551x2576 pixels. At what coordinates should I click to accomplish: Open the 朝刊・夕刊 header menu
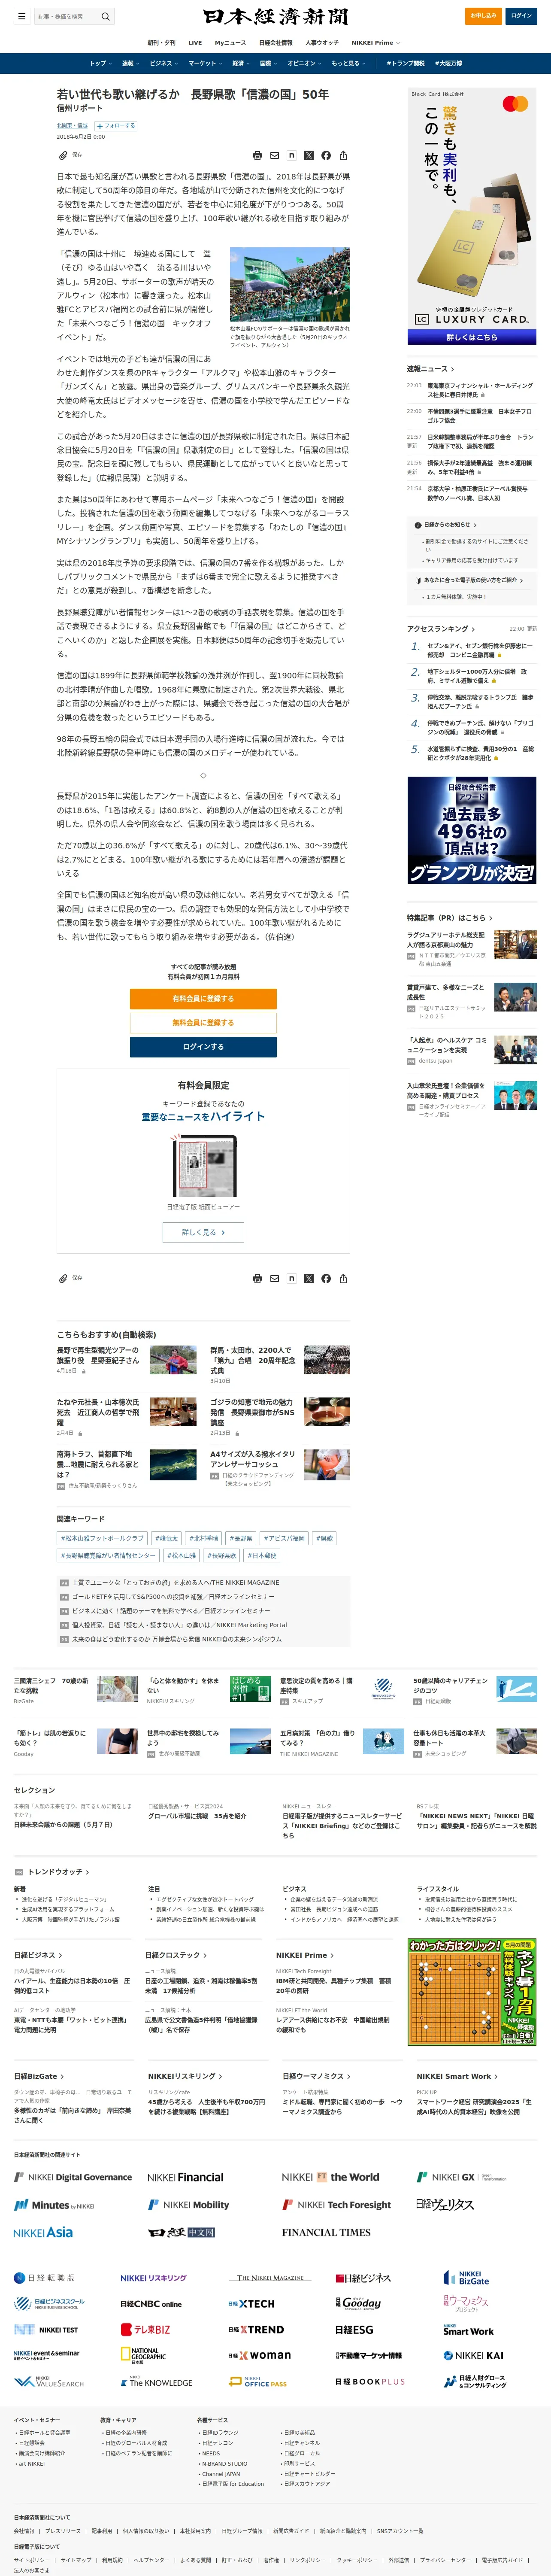click(x=161, y=43)
